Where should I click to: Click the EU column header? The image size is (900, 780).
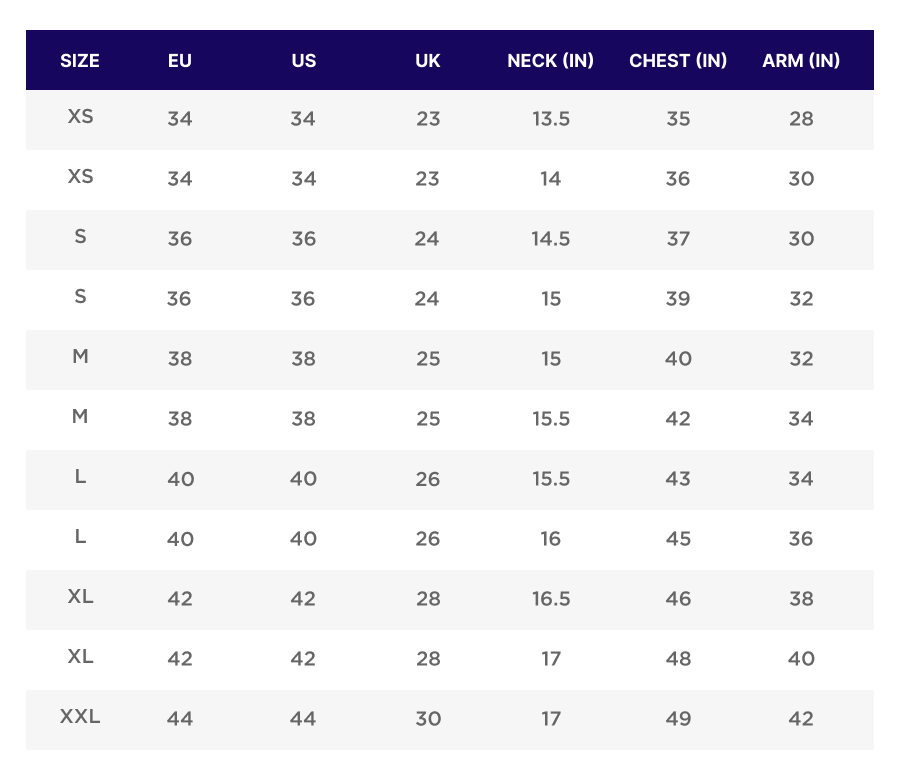point(180,60)
